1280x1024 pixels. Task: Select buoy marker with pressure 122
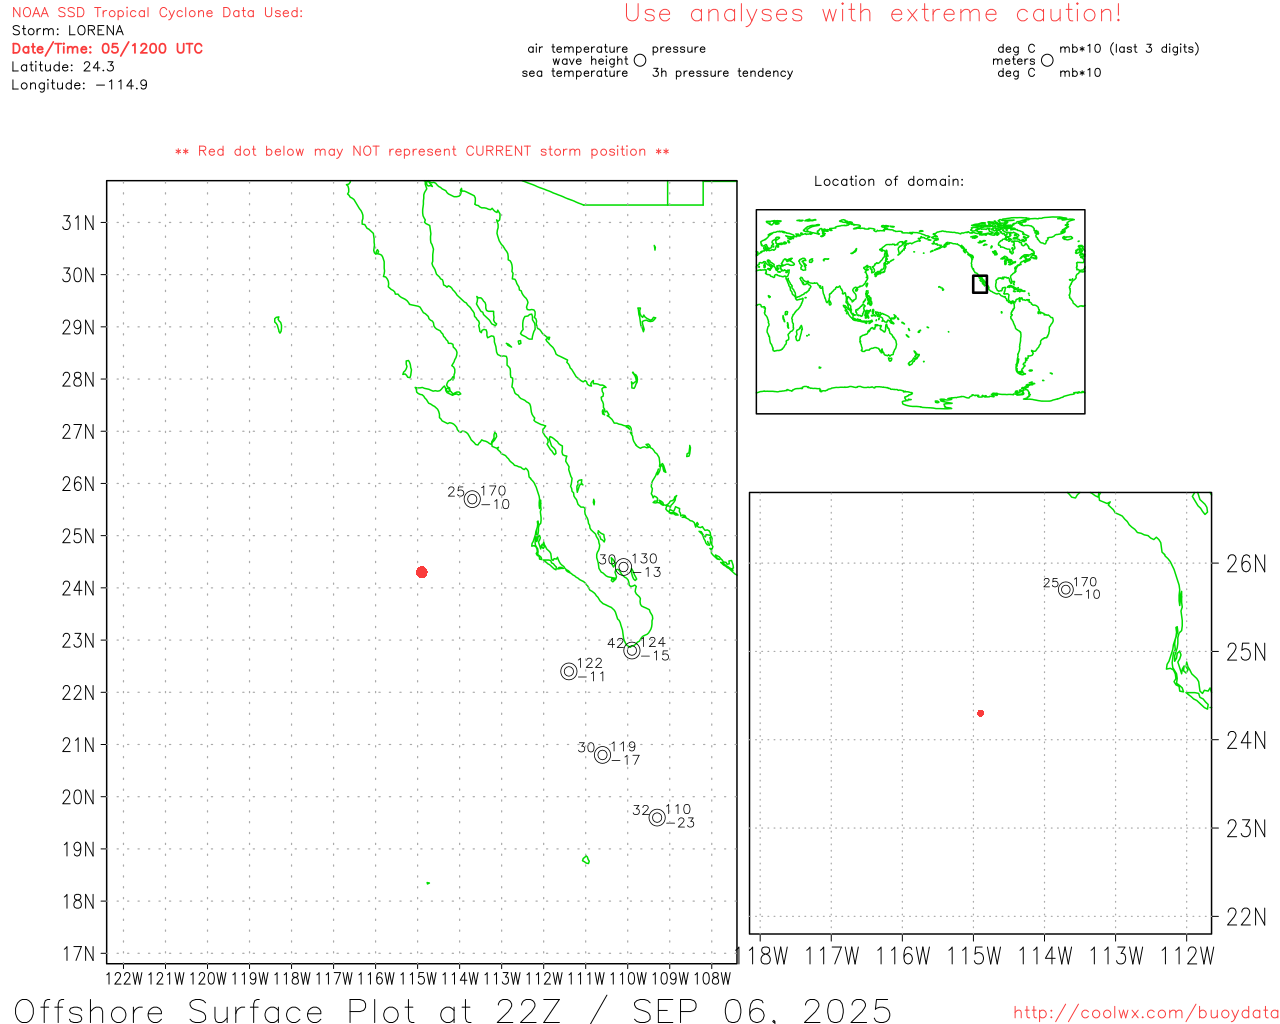point(569,671)
